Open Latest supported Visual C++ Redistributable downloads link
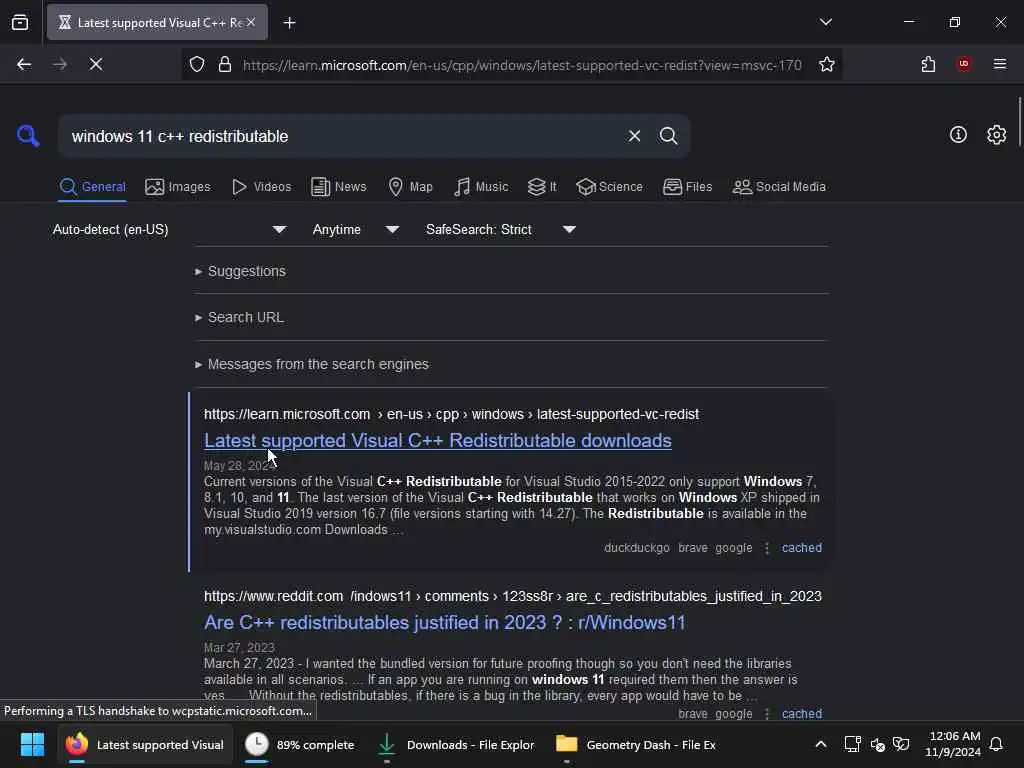This screenshot has height=768, width=1024. tap(438, 441)
